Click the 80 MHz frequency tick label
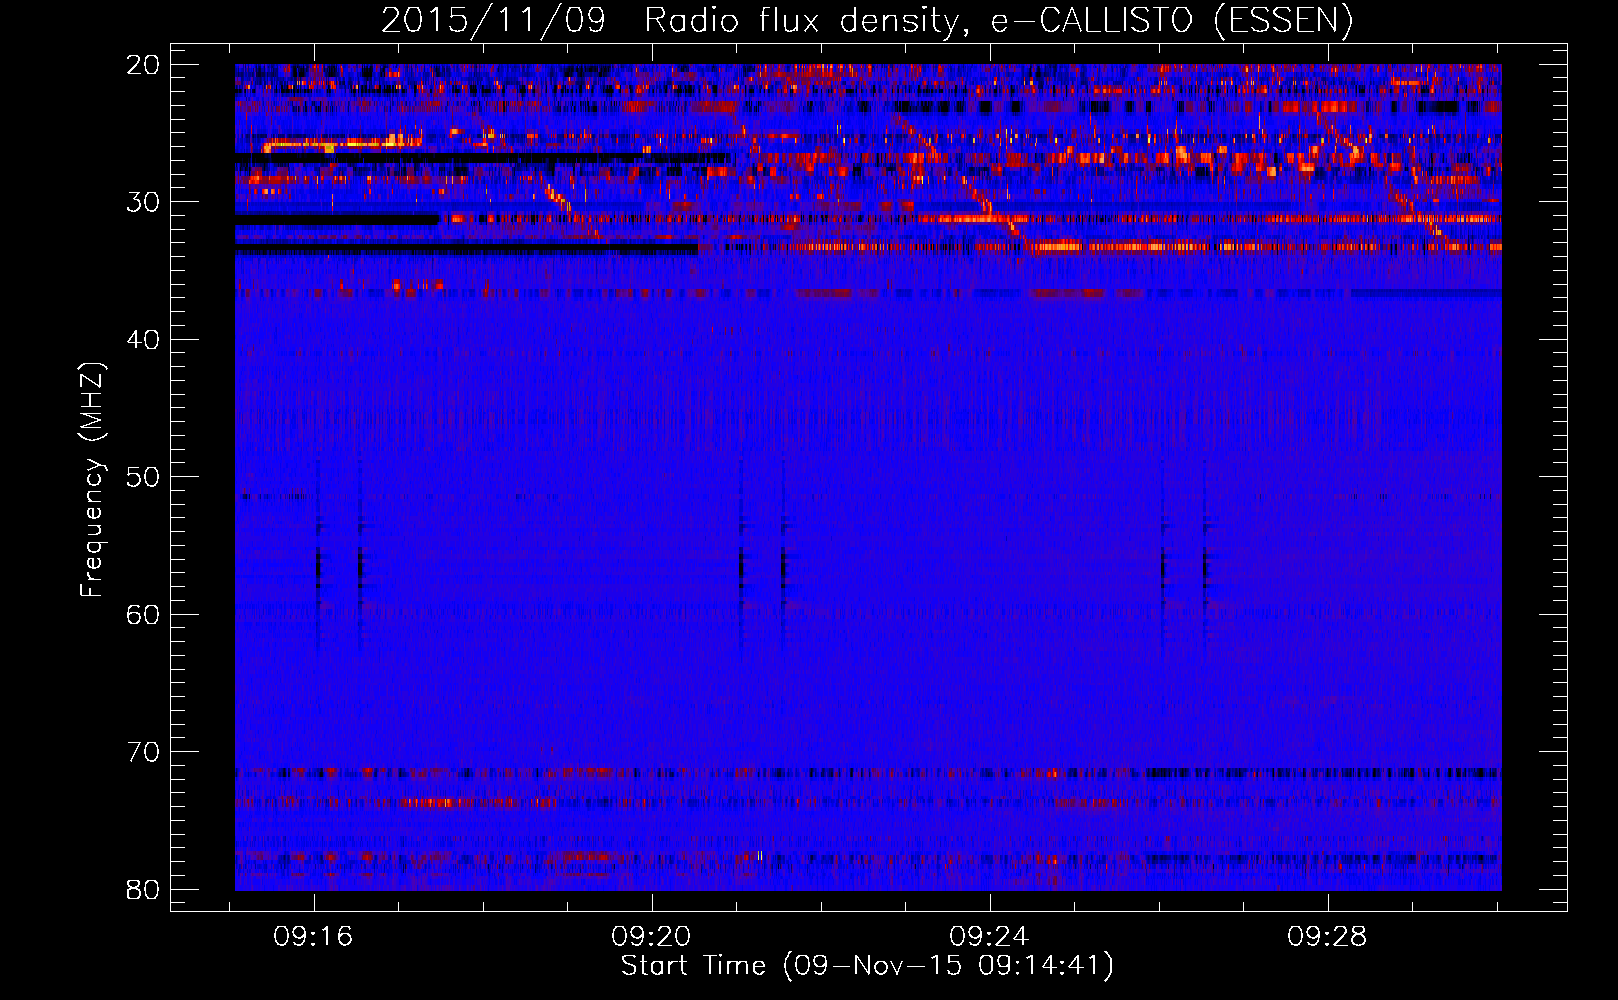Image resolution: width=1618 pixels, height=1000 pixels. (144, 889)
